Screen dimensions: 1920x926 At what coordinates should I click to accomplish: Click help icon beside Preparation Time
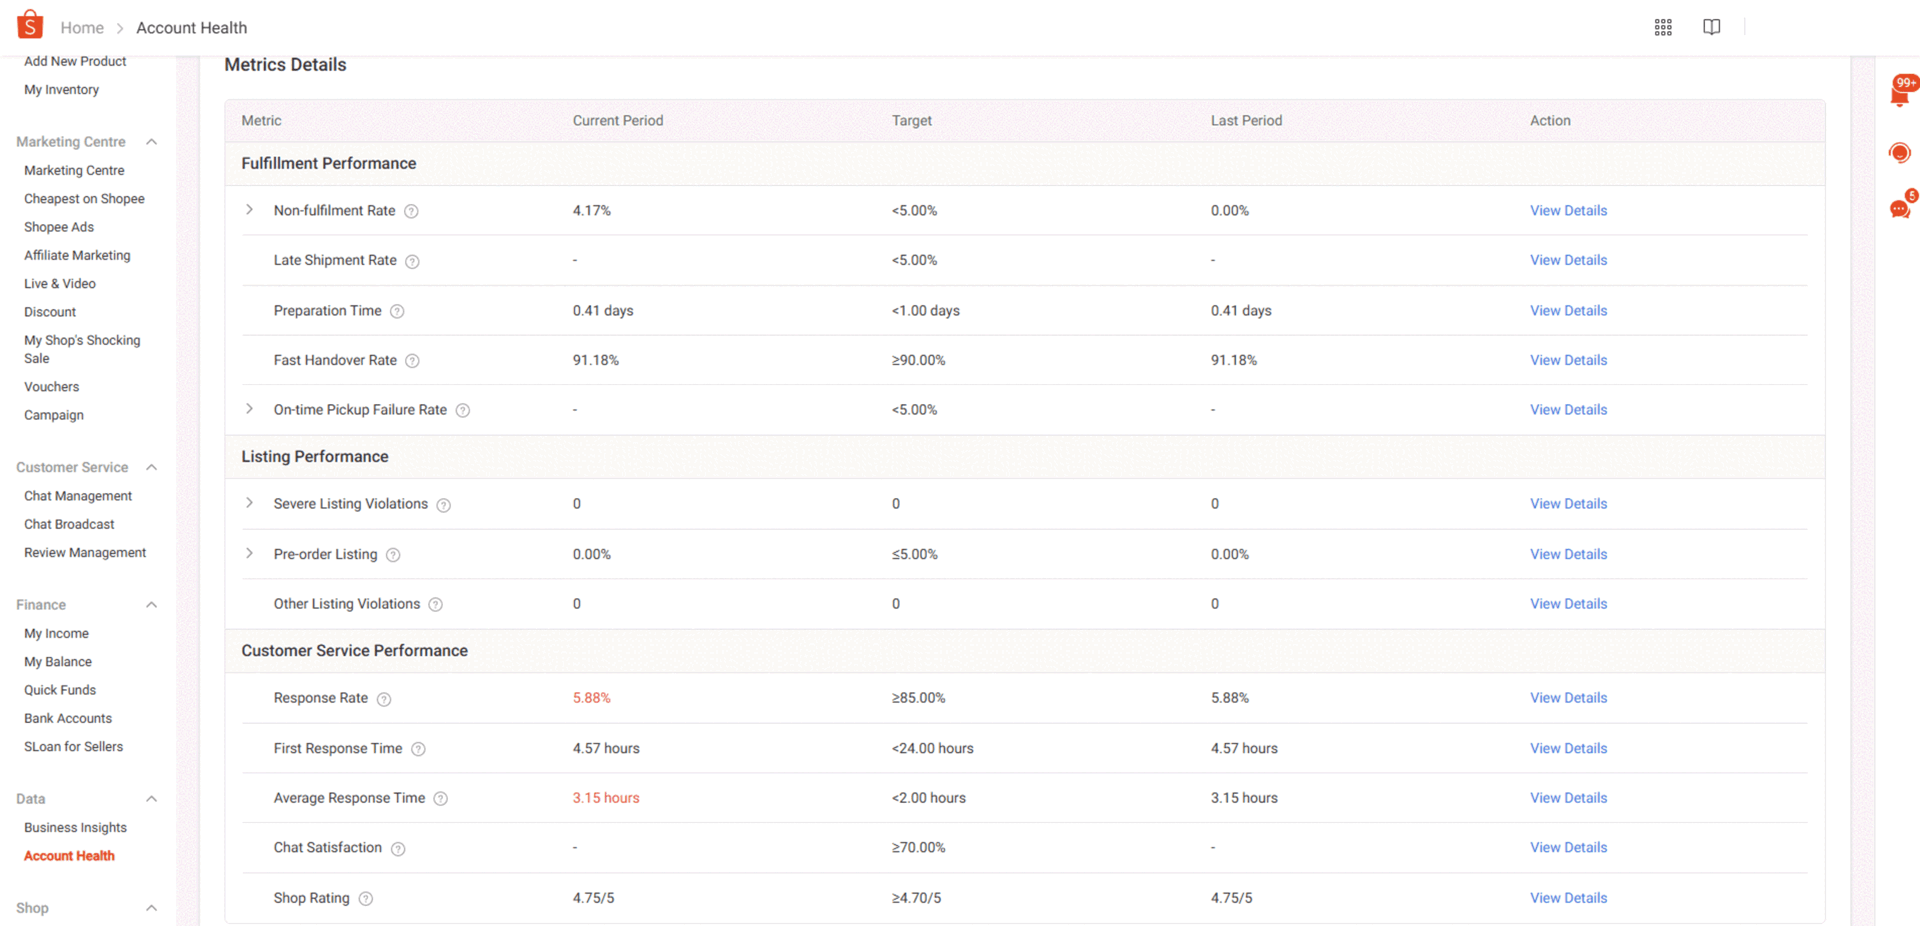point(397,311)
